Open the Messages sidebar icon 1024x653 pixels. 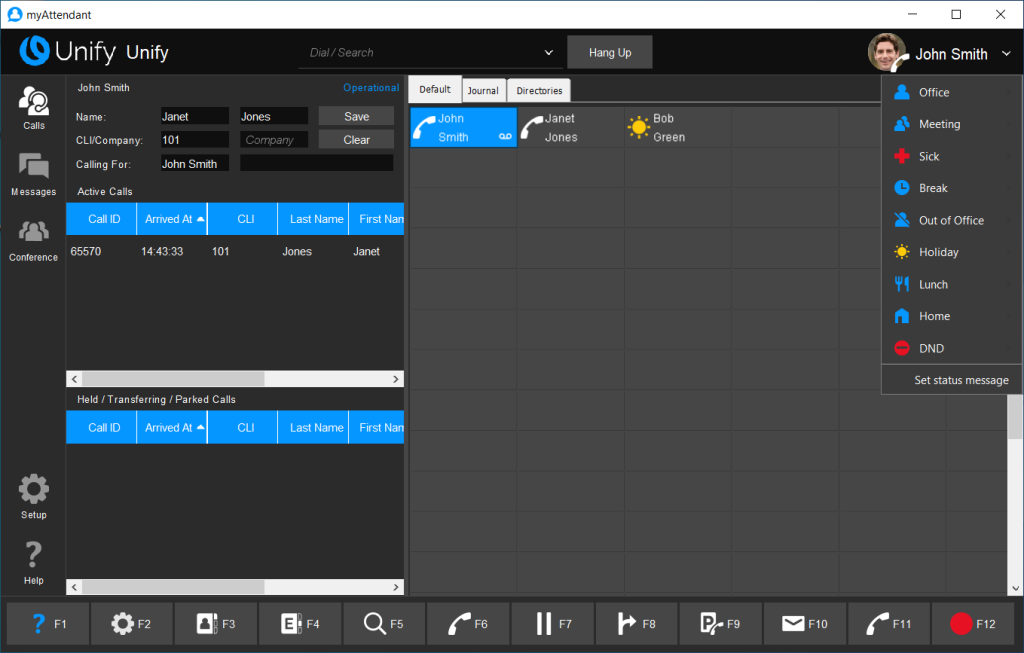coord(33,173)
